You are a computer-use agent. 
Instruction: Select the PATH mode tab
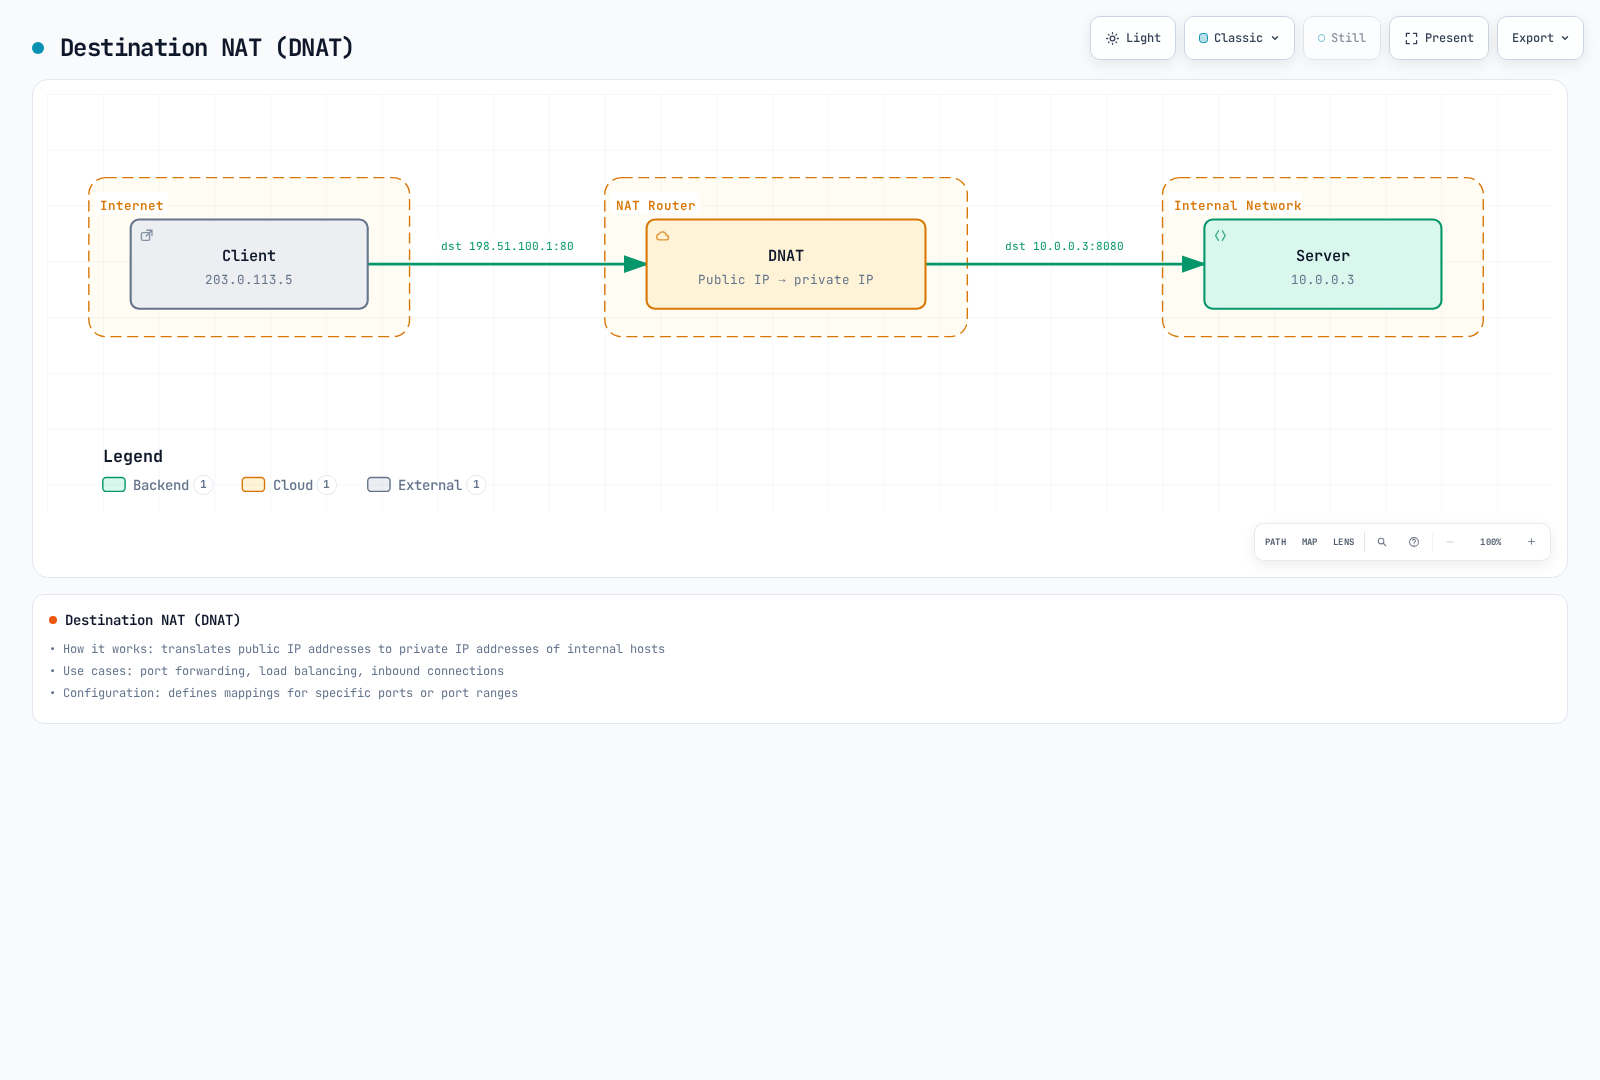point(1276,542)
